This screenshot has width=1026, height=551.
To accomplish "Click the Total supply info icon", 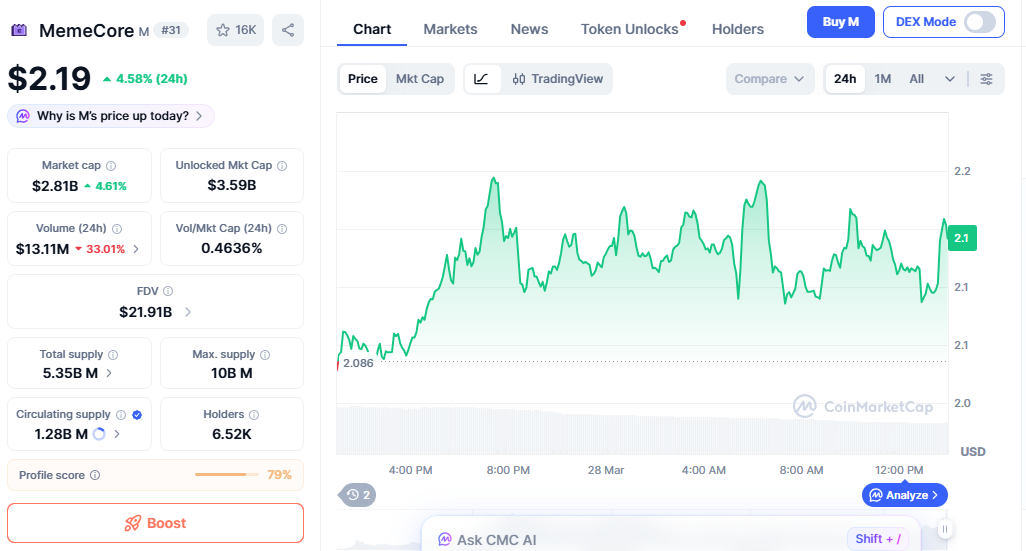I will (x=113, y=355).
